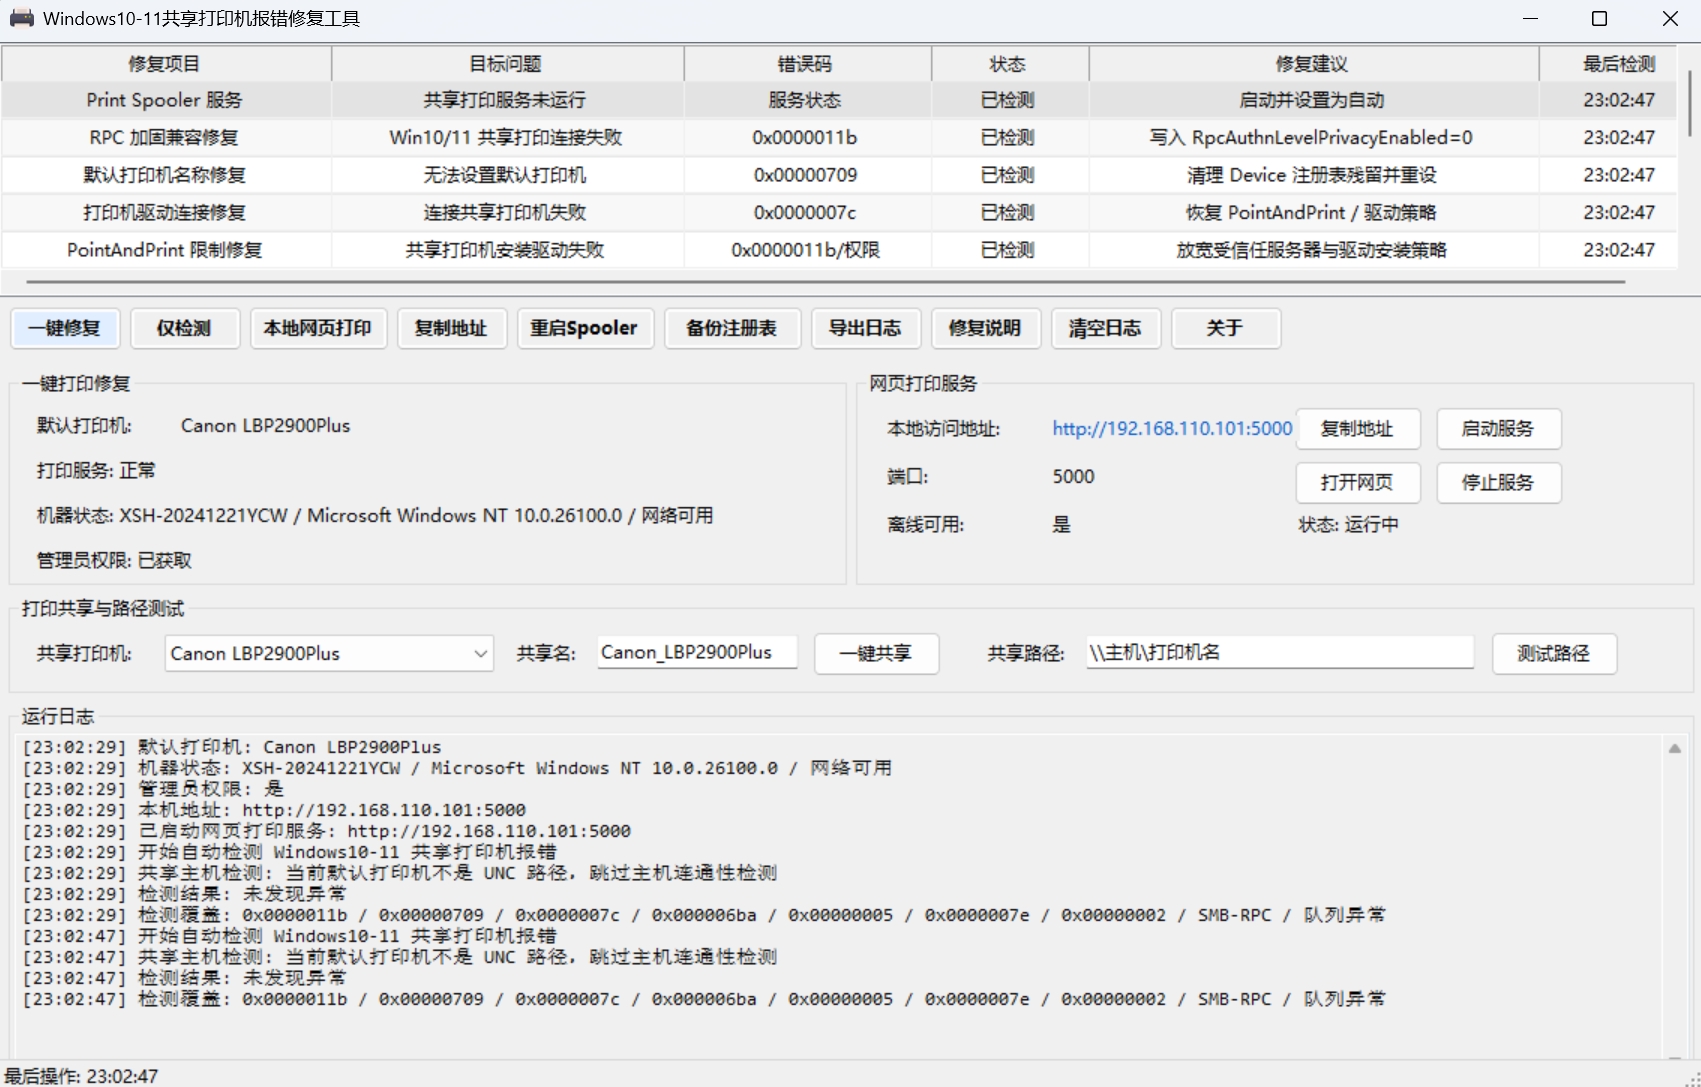Sort by the 修复项目 column header
The image size is (1701, 1087).
165,64
